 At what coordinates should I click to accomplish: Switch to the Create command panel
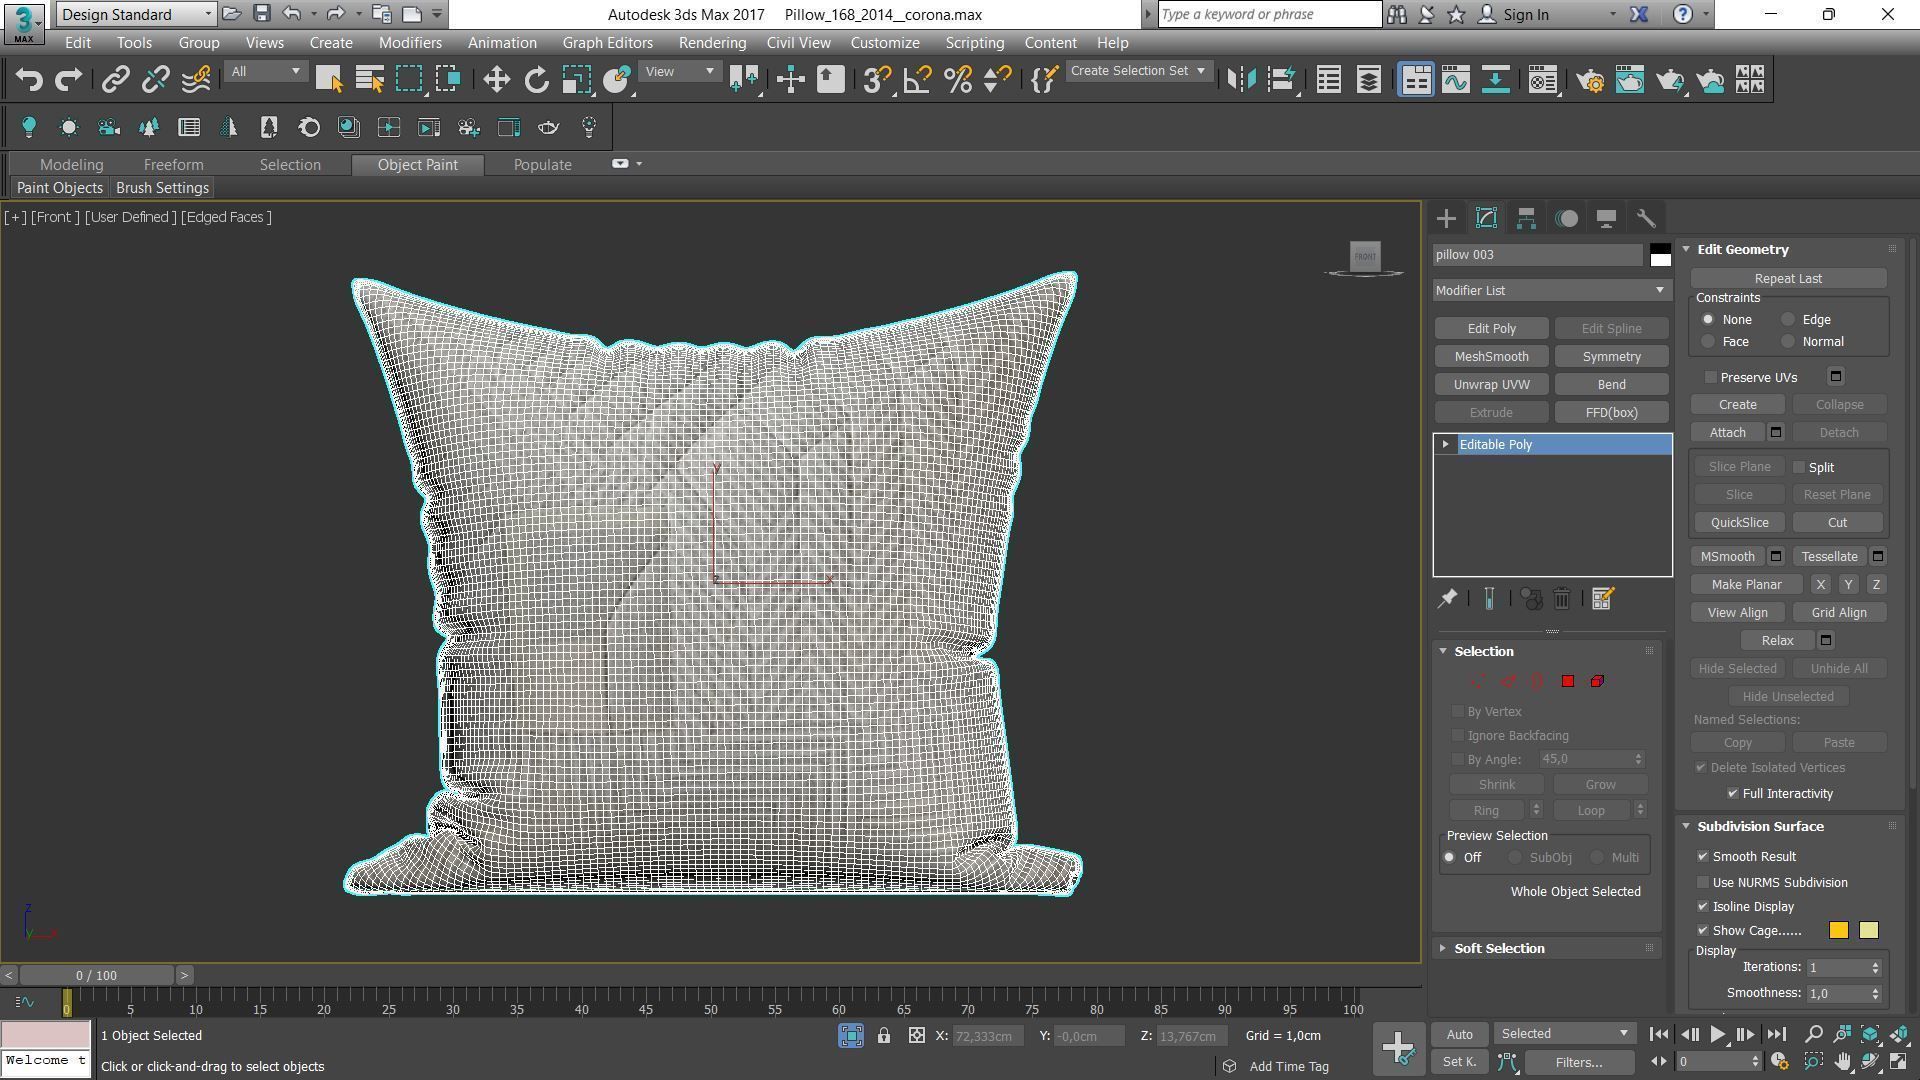click(1446, 218)
